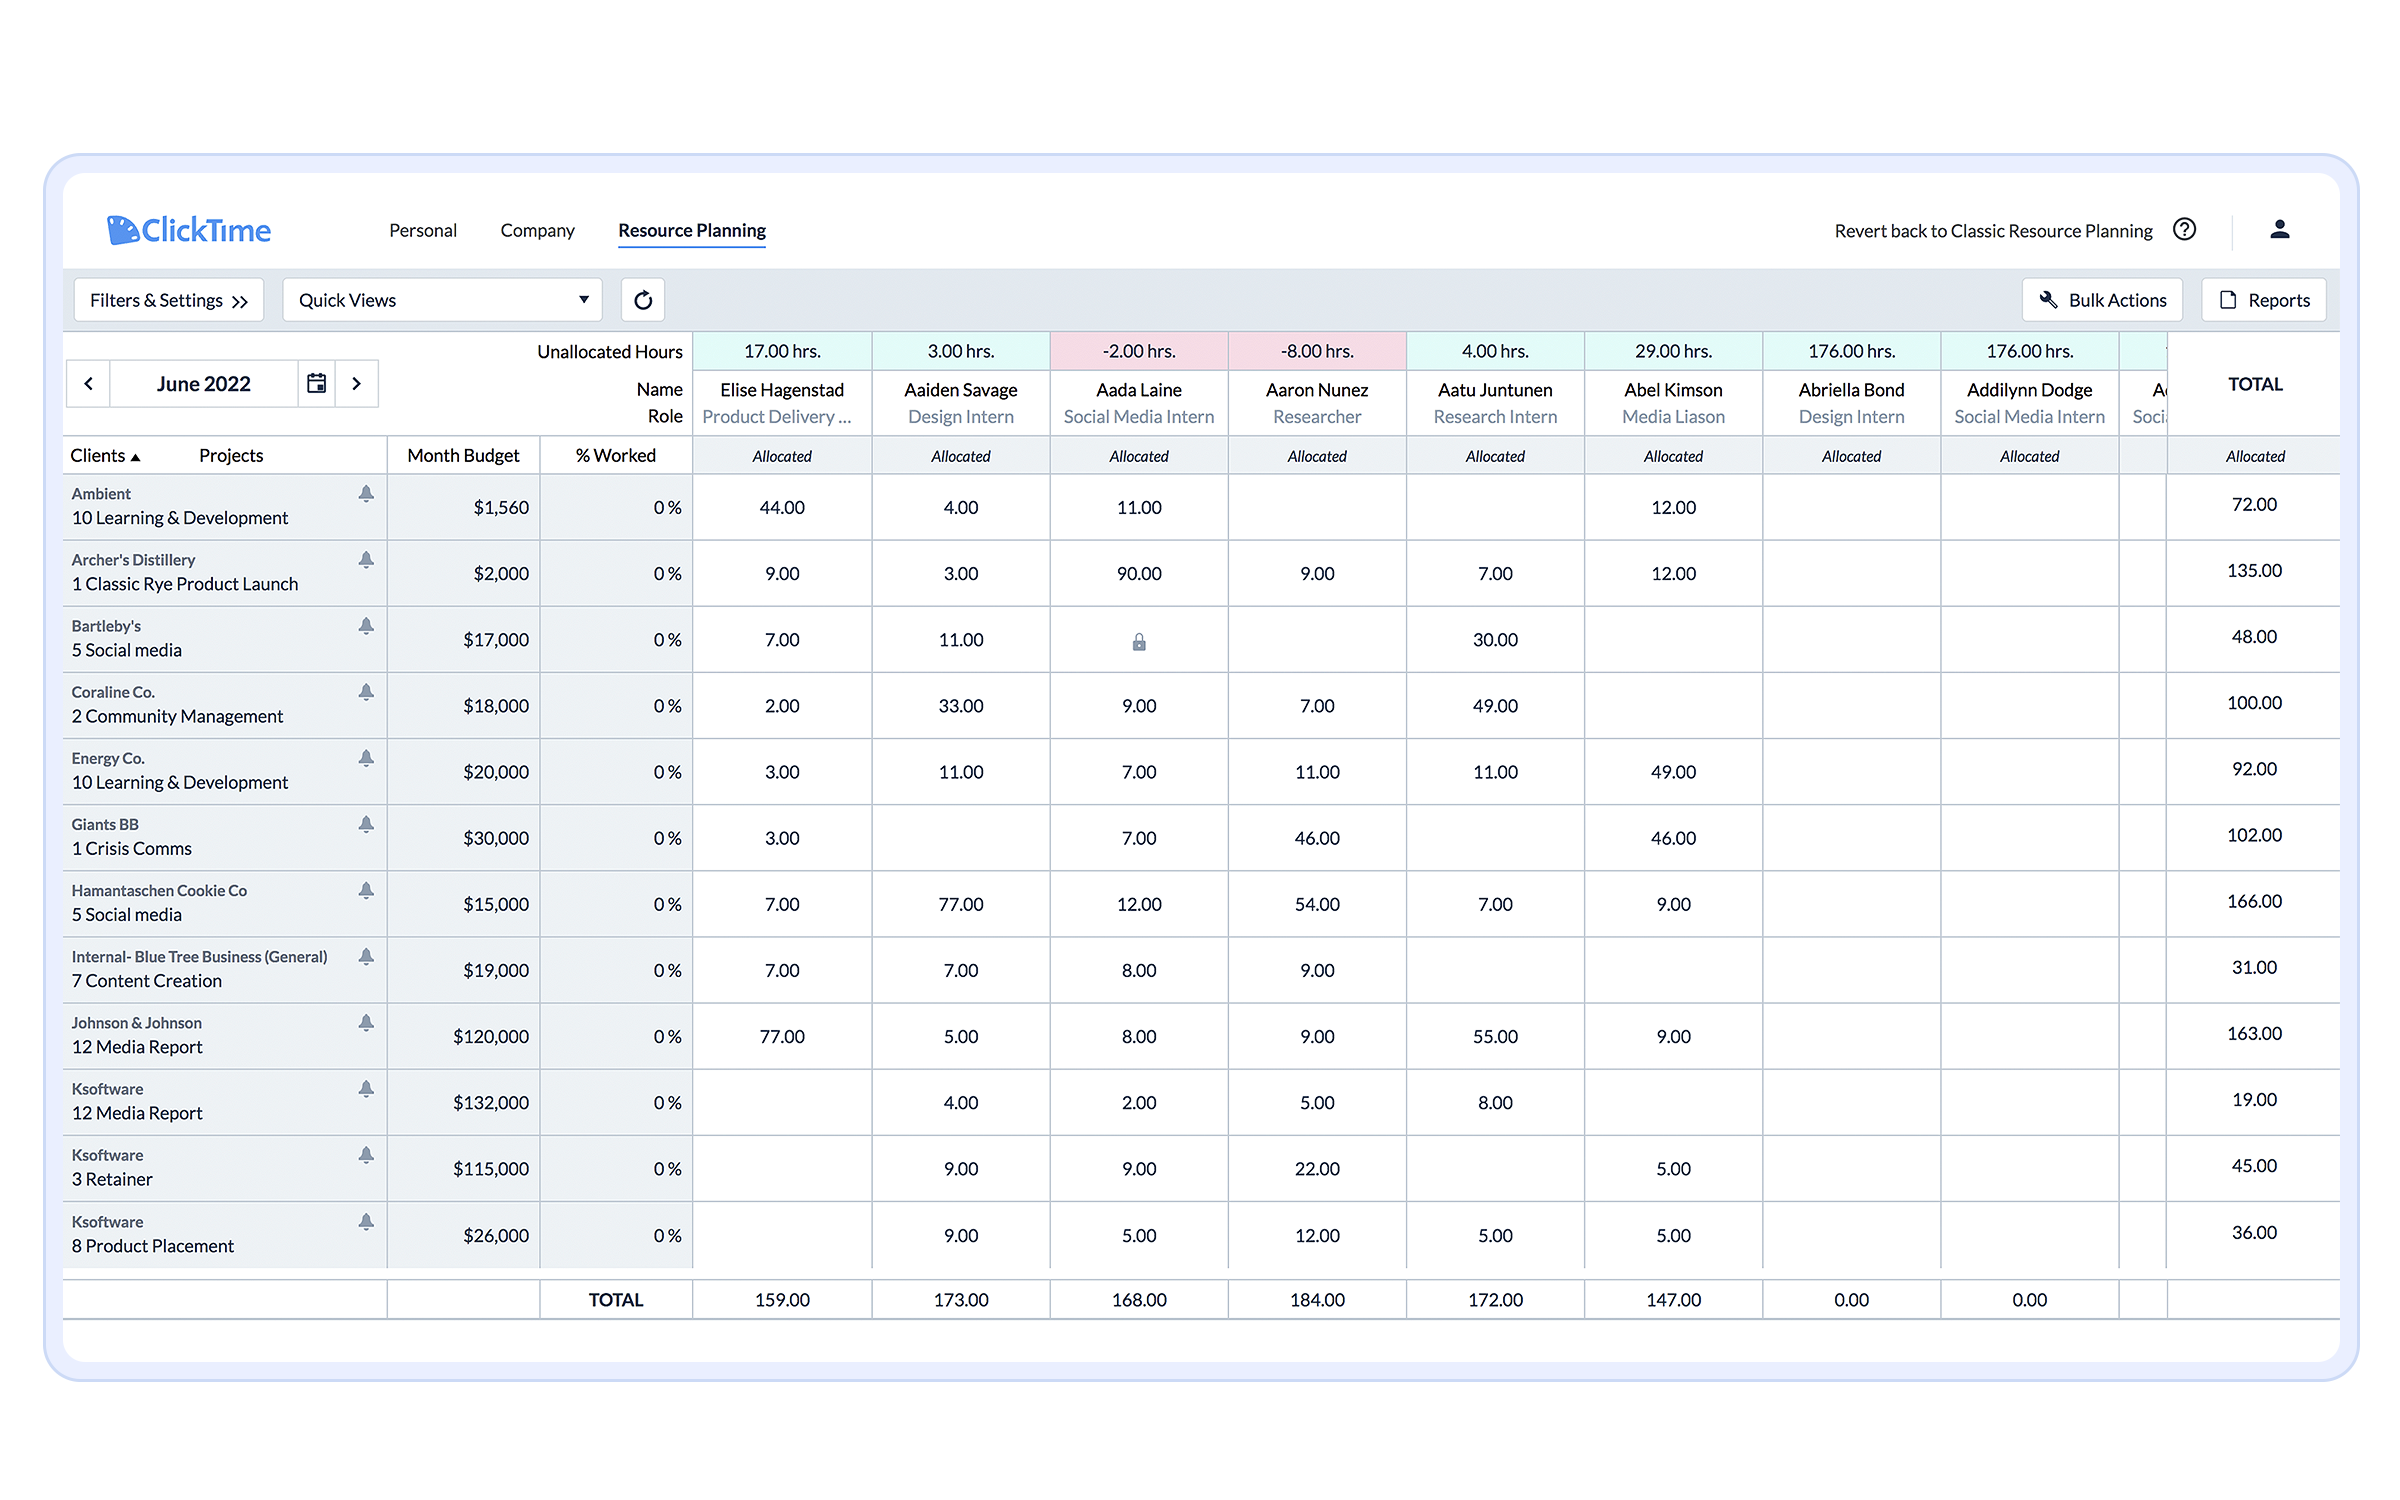Open the Quick Views dropdown

[442, 300]
